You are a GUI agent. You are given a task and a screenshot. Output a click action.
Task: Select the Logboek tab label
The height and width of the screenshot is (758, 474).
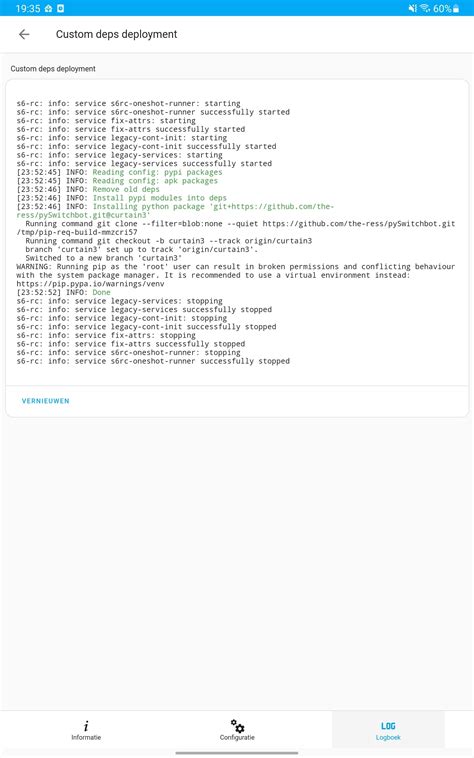(388, 737)
